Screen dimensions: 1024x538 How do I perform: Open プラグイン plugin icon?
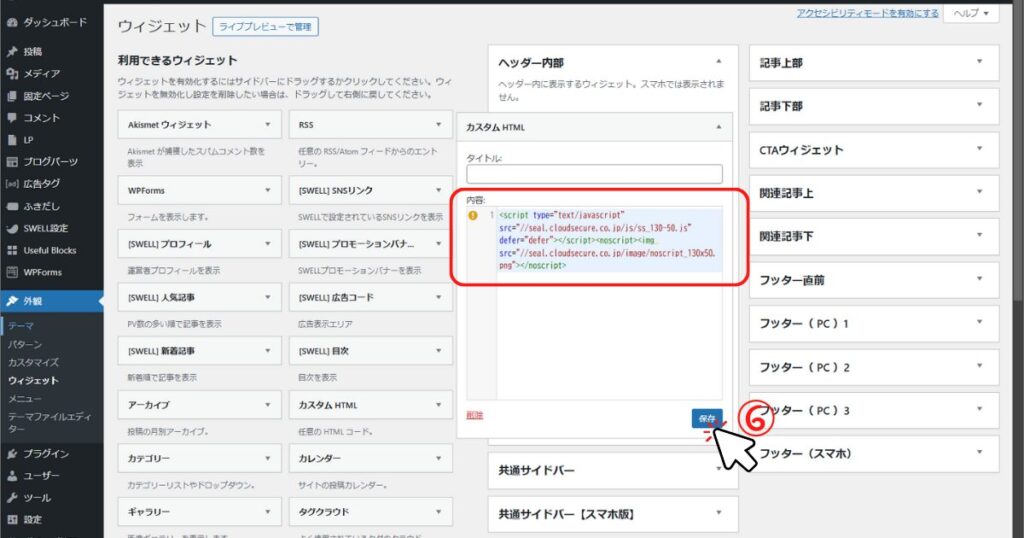pos(12,454)
